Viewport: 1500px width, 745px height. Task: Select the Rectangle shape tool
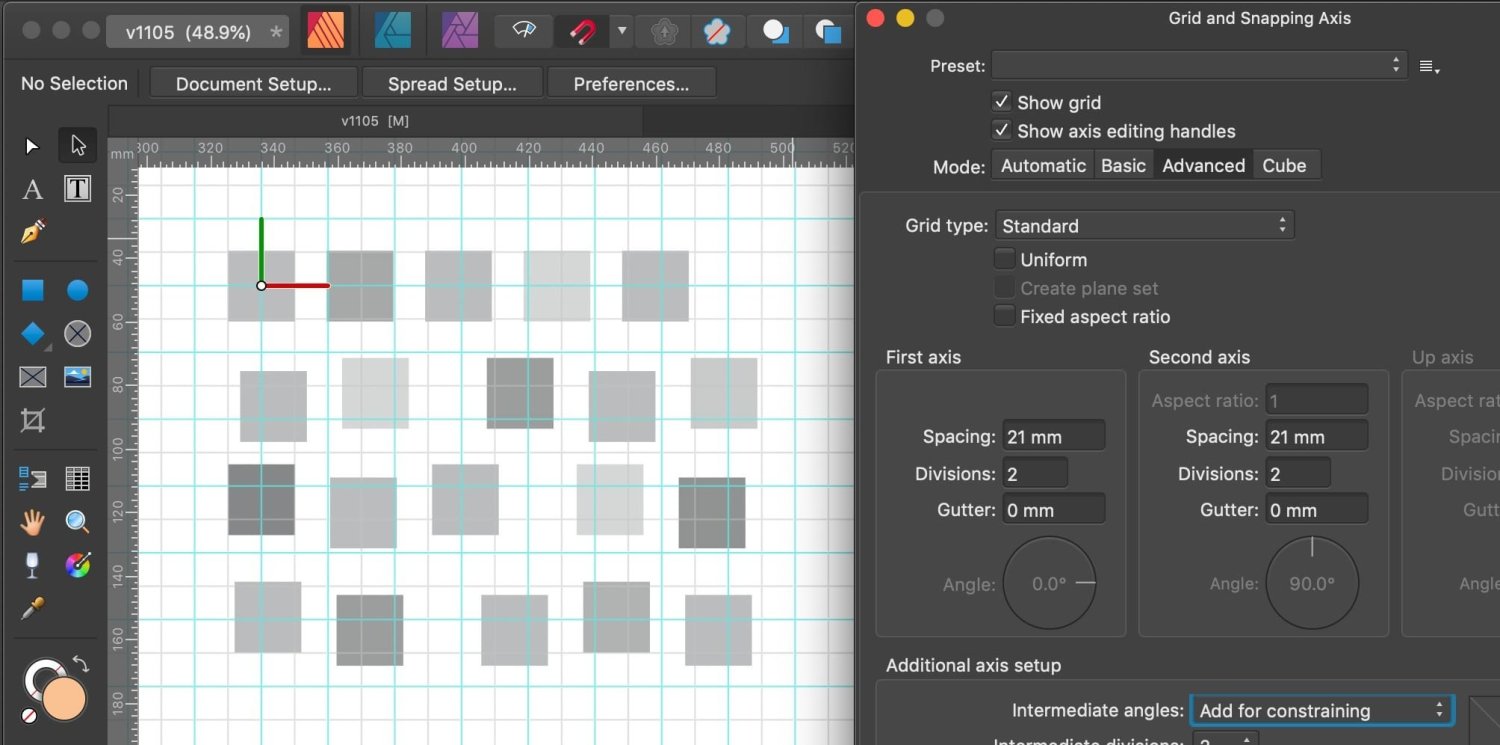pyautogui.click(x=31, y=289)
